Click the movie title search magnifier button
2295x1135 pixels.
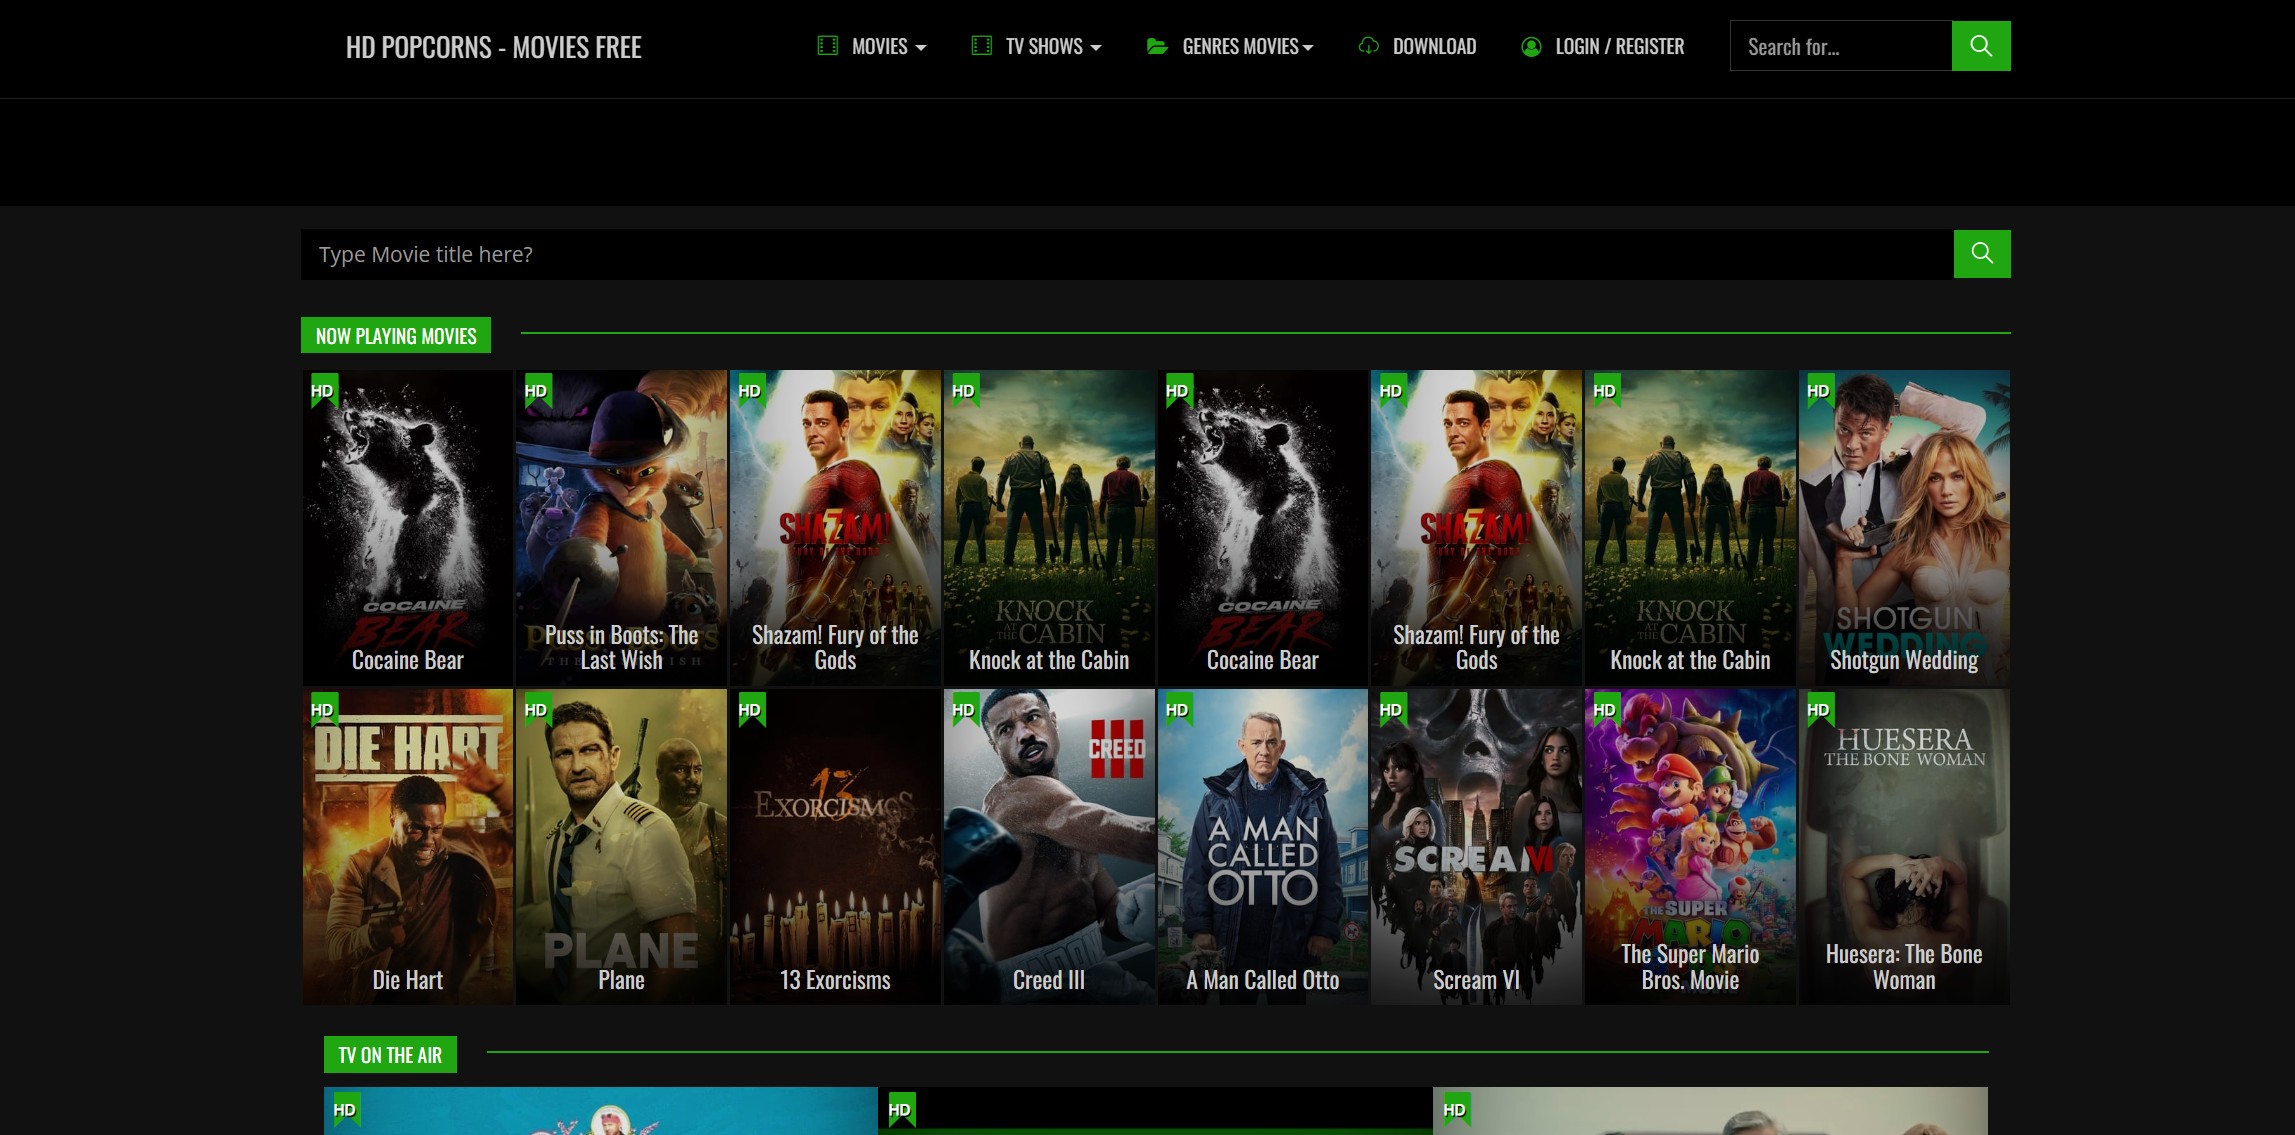click(1981, 254)
